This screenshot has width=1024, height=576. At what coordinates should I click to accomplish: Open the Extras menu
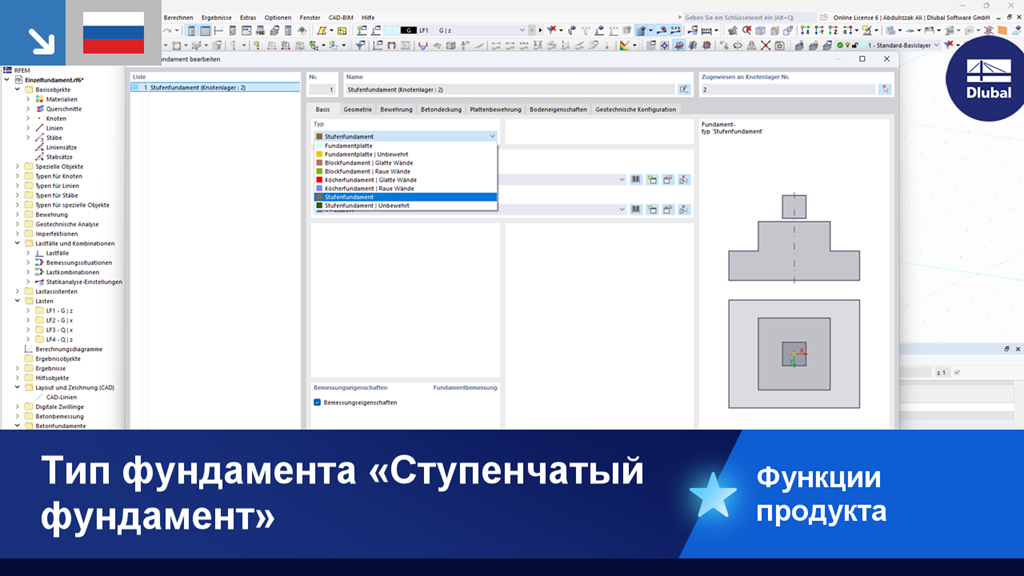pyautogui.click(x=248, y=18)
